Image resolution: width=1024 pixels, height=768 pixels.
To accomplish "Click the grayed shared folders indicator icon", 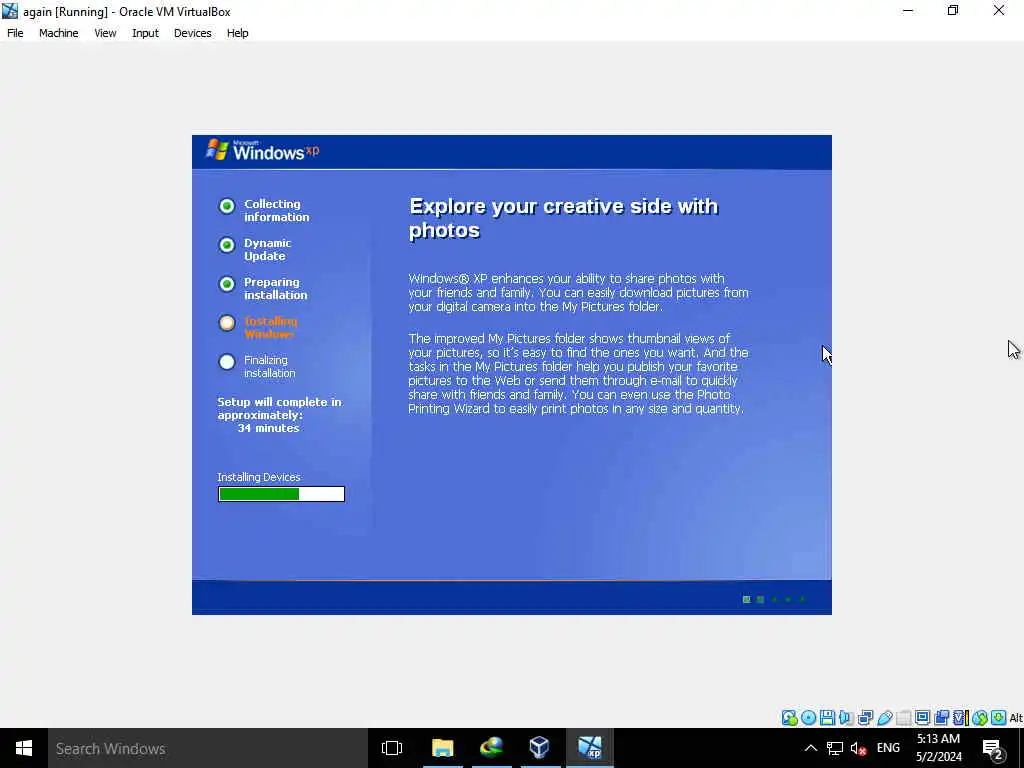I will tap(904, 718).
